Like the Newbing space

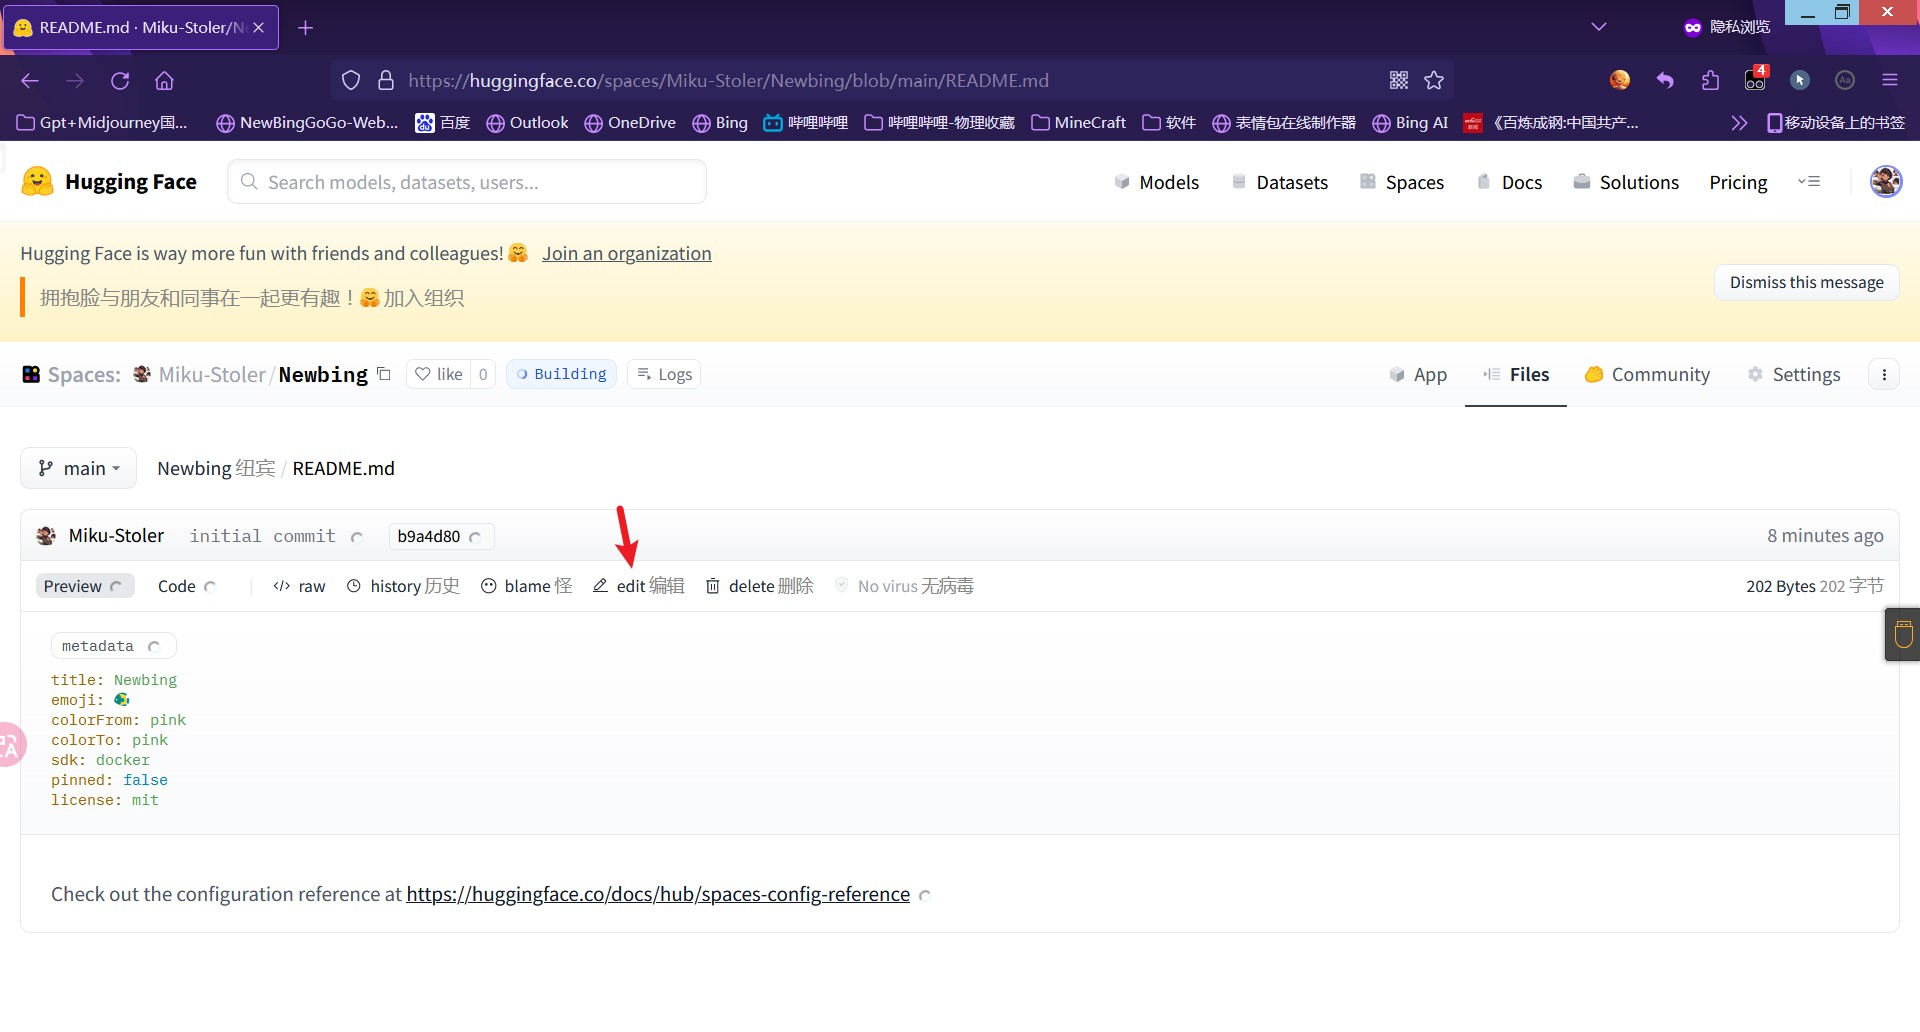[x=439, y=374]
